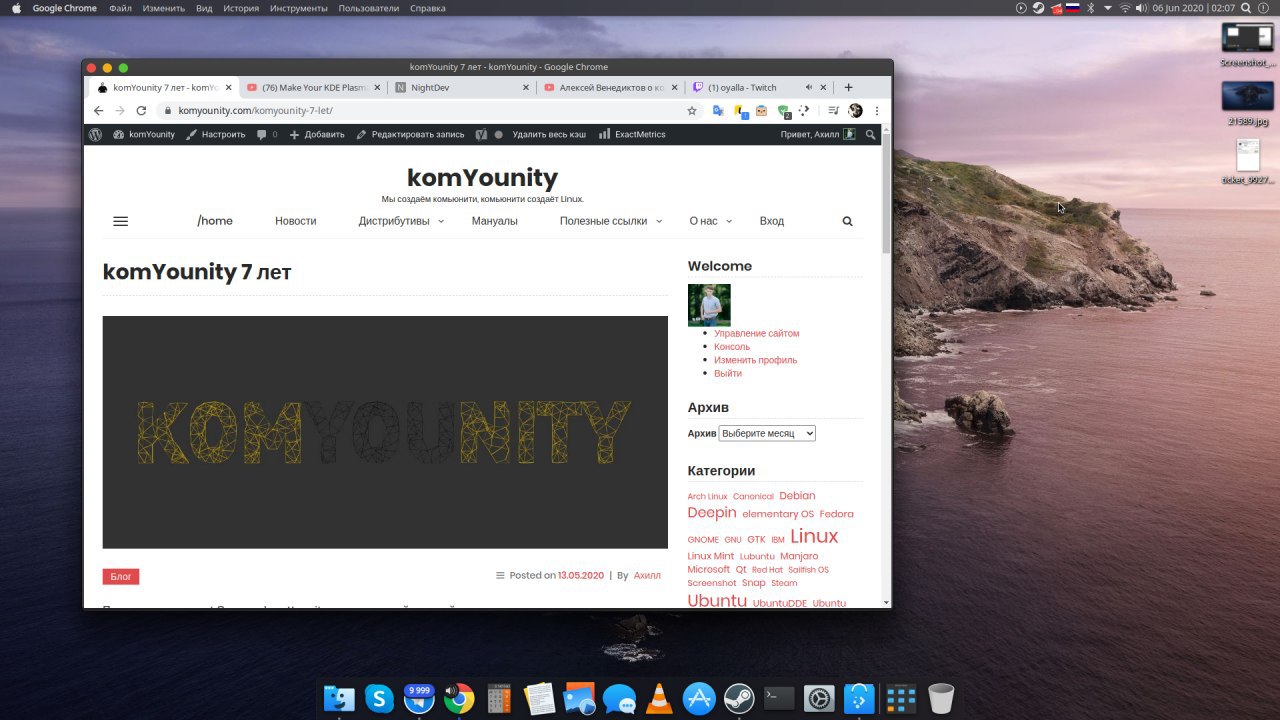Open Finder icon in the dock
This screenshot has height=720, width=1280.
click(340, 698)
